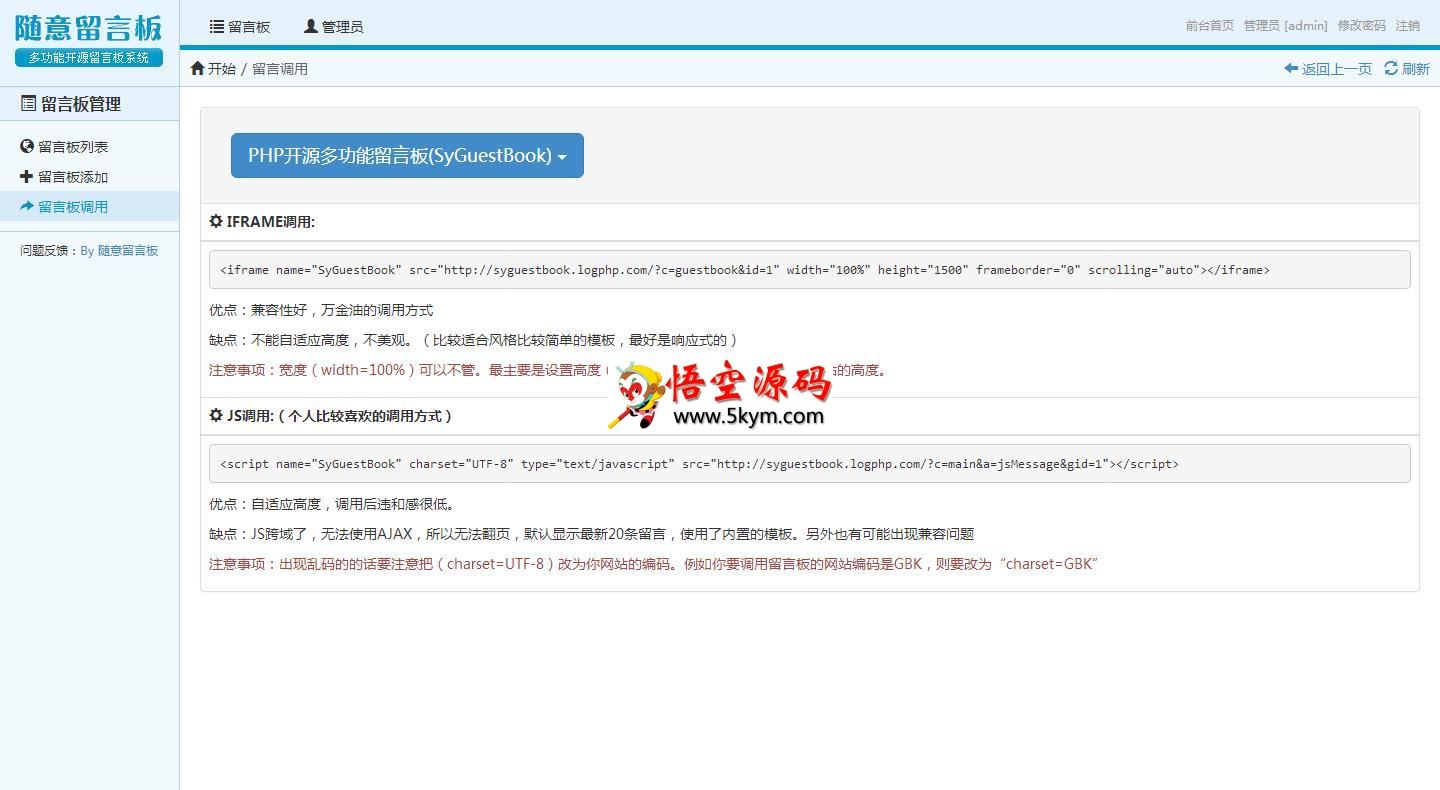Refresh the page with 刷新
The image size is (1440, 790).
1416,69
